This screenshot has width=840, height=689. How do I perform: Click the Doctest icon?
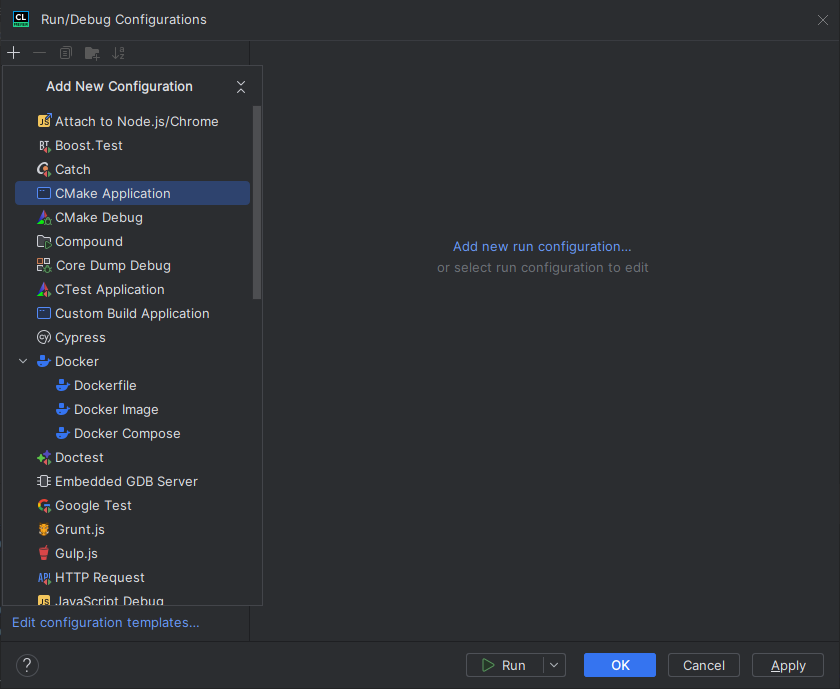44,458
